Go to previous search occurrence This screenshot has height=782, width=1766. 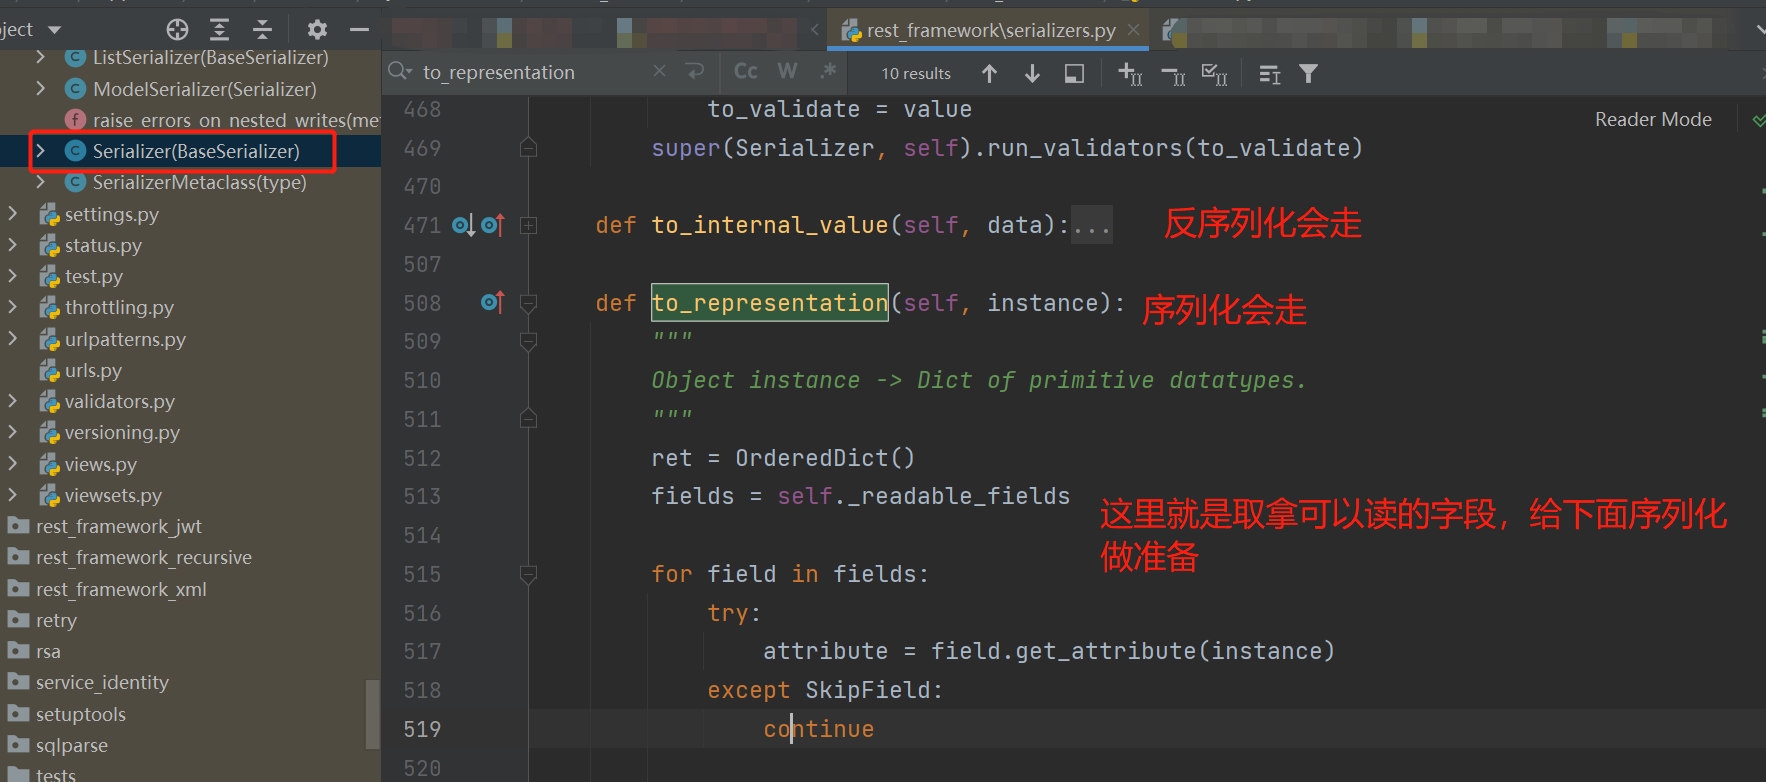pos(989,73)
